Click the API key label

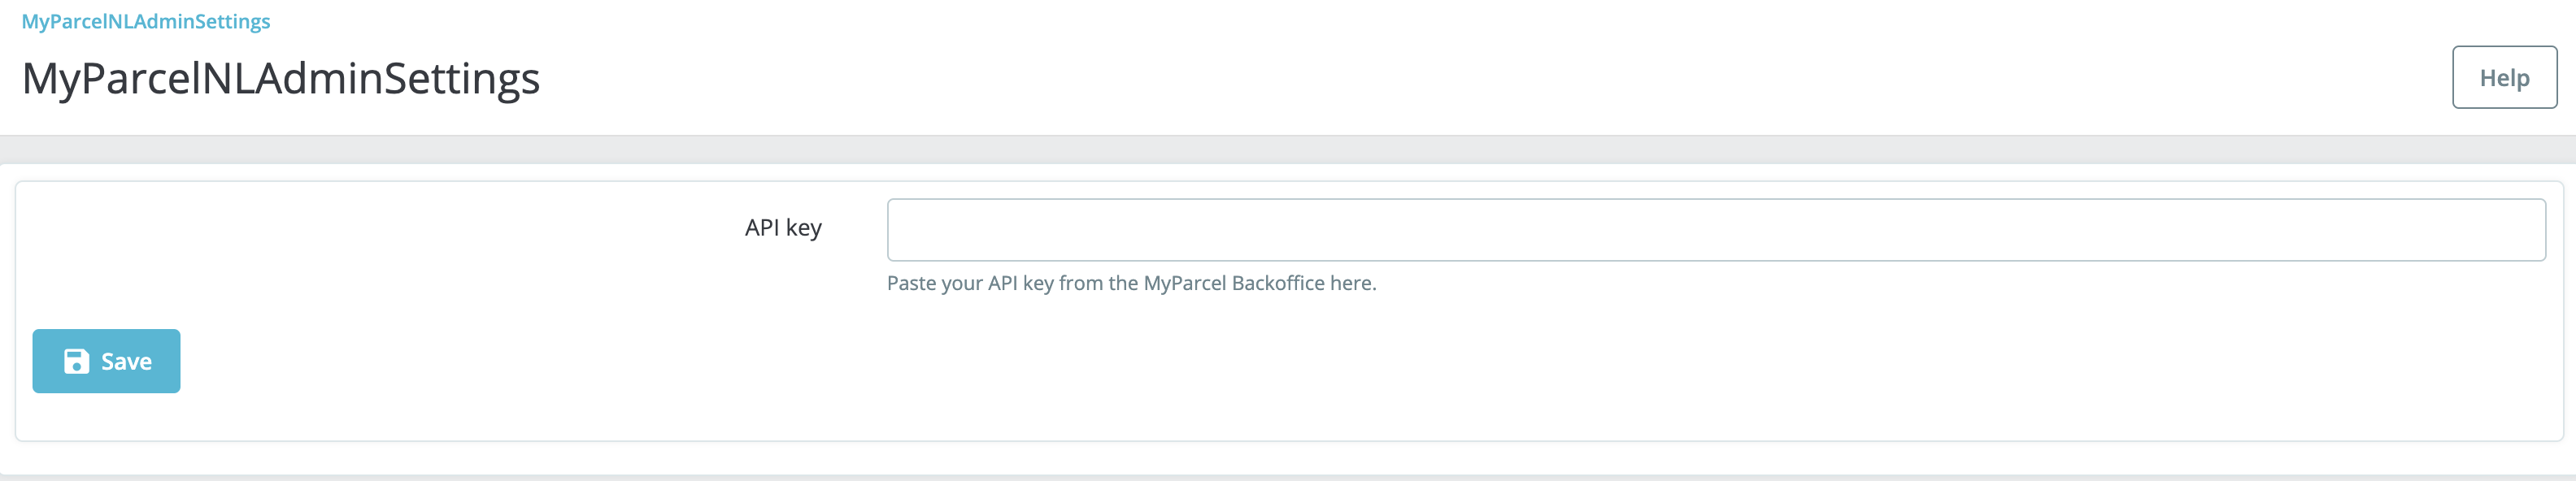[784, 227]
